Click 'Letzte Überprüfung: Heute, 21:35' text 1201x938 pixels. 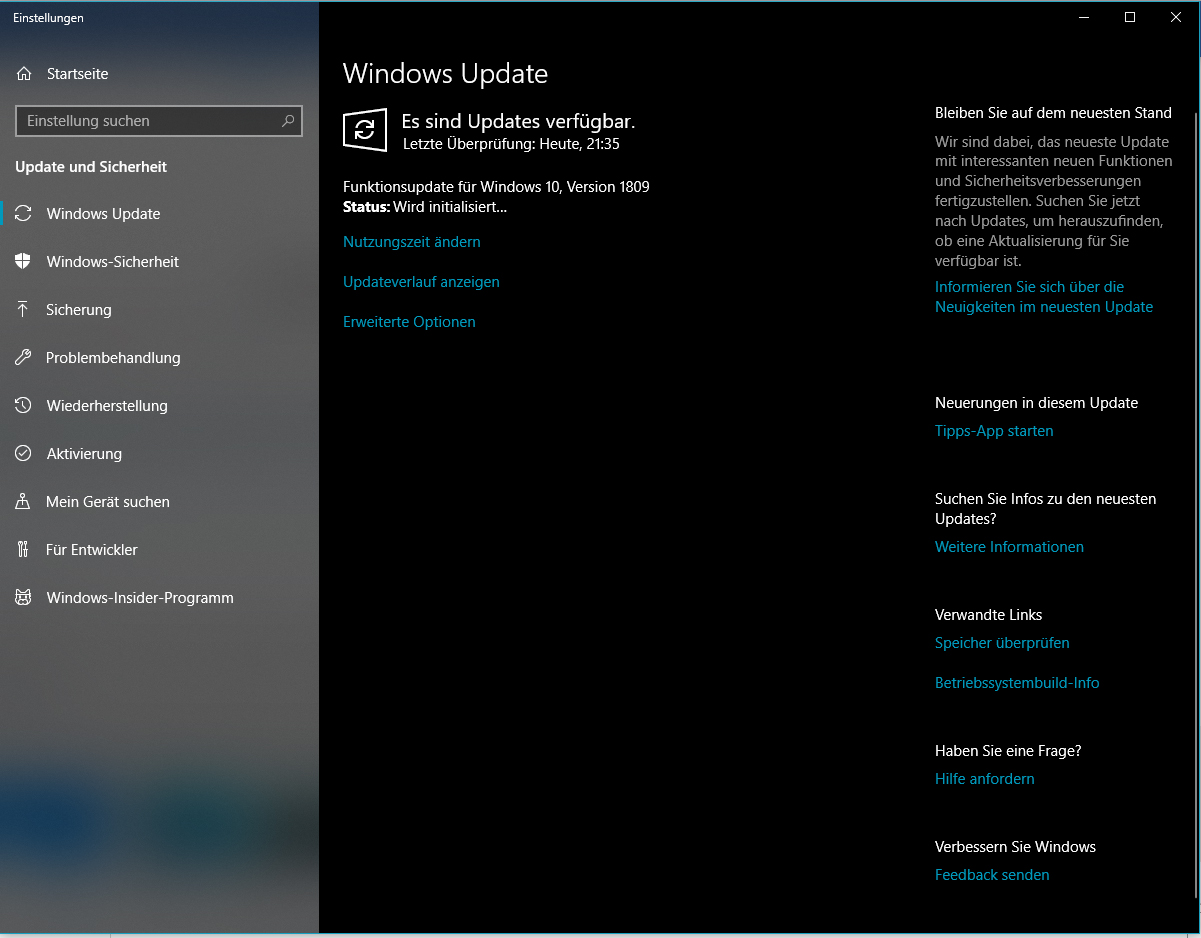511,144
